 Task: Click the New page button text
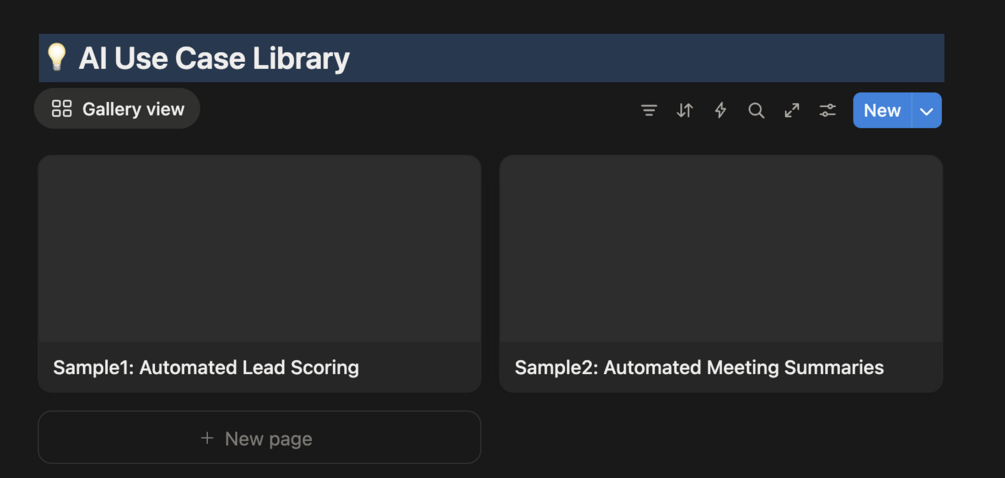[x=268, y=438]
